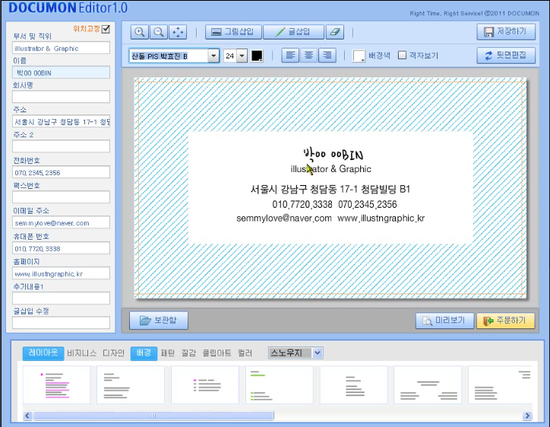Screen dimensions: 550x427
Task: Open the font name dropdown
Action: 213,56
